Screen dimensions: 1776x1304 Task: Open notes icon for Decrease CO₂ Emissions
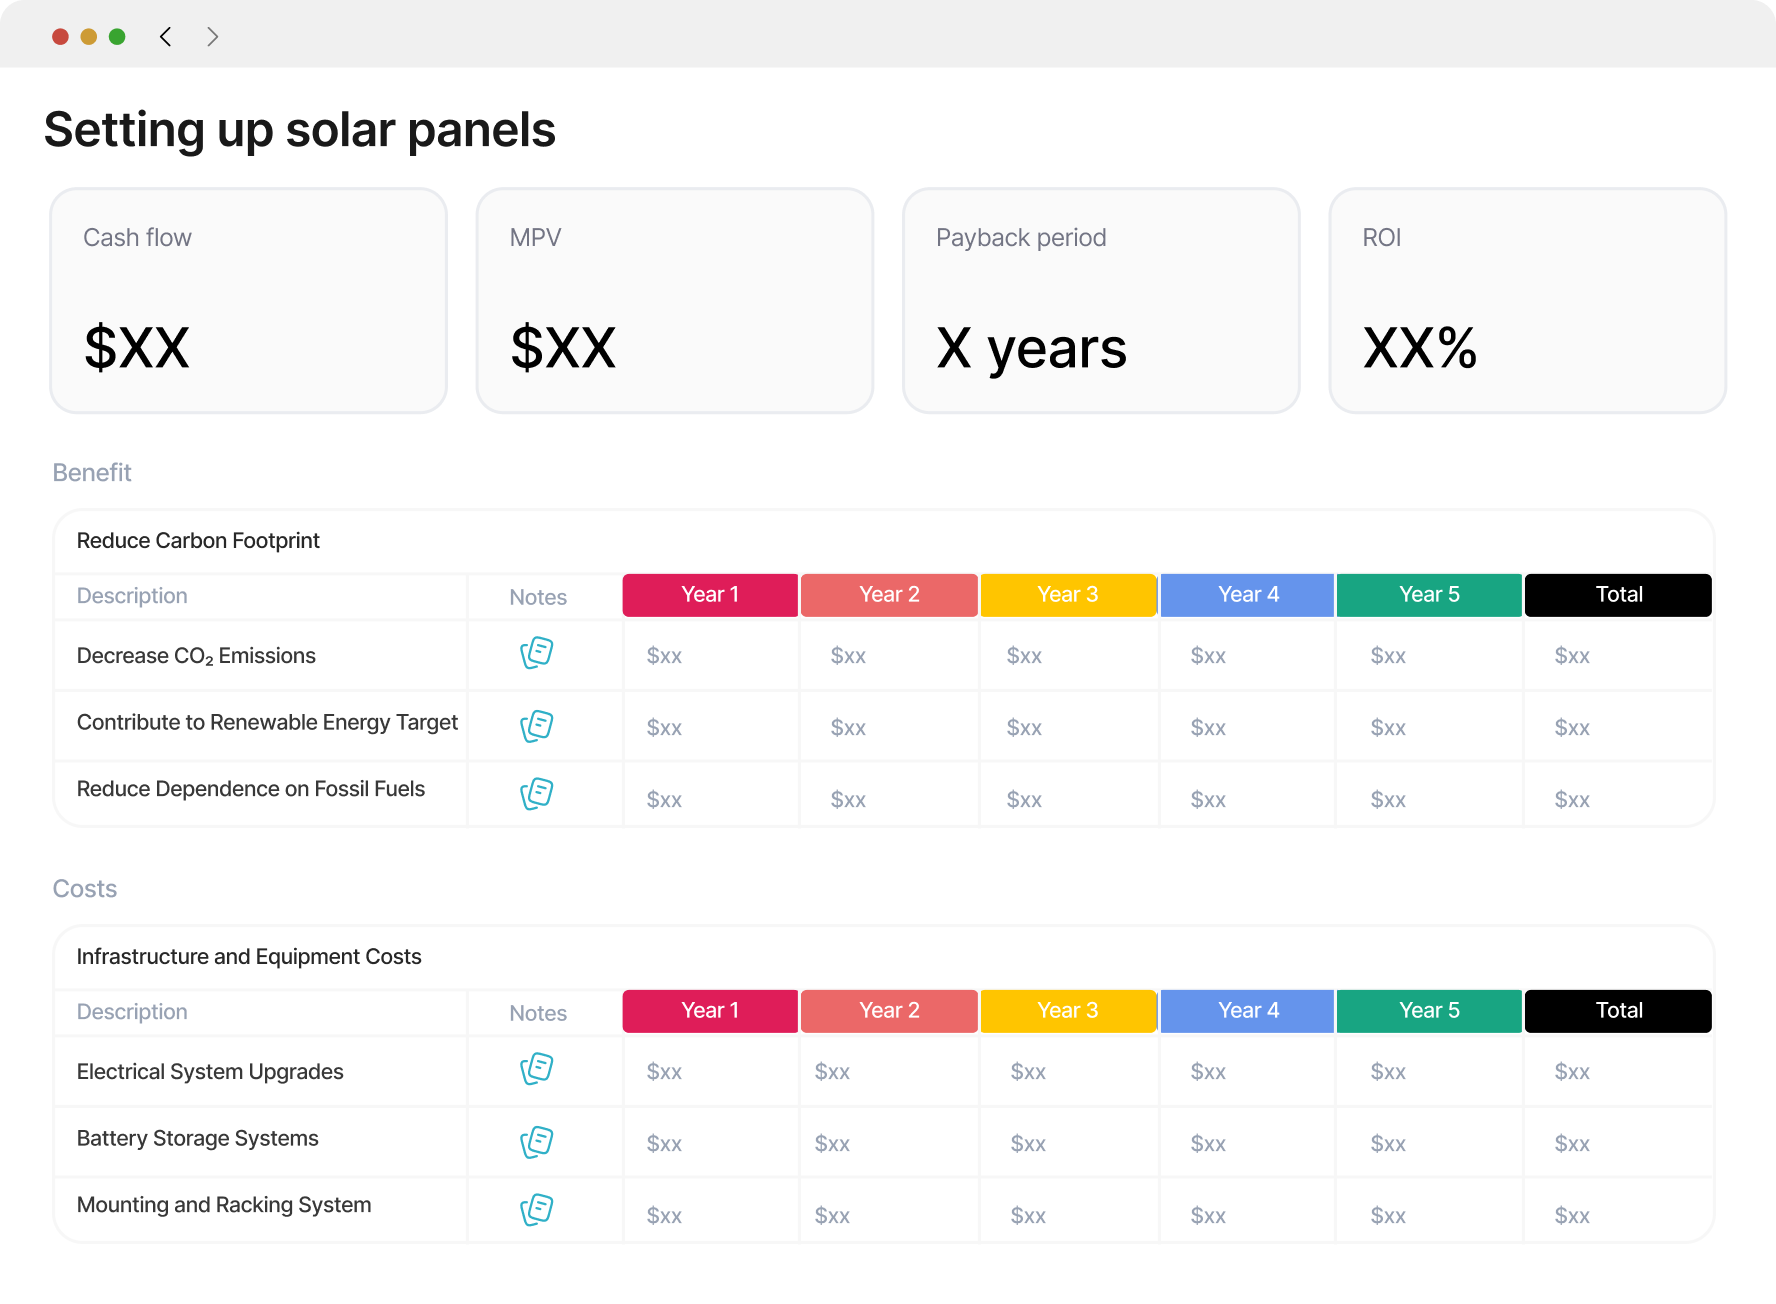point(537,653)
